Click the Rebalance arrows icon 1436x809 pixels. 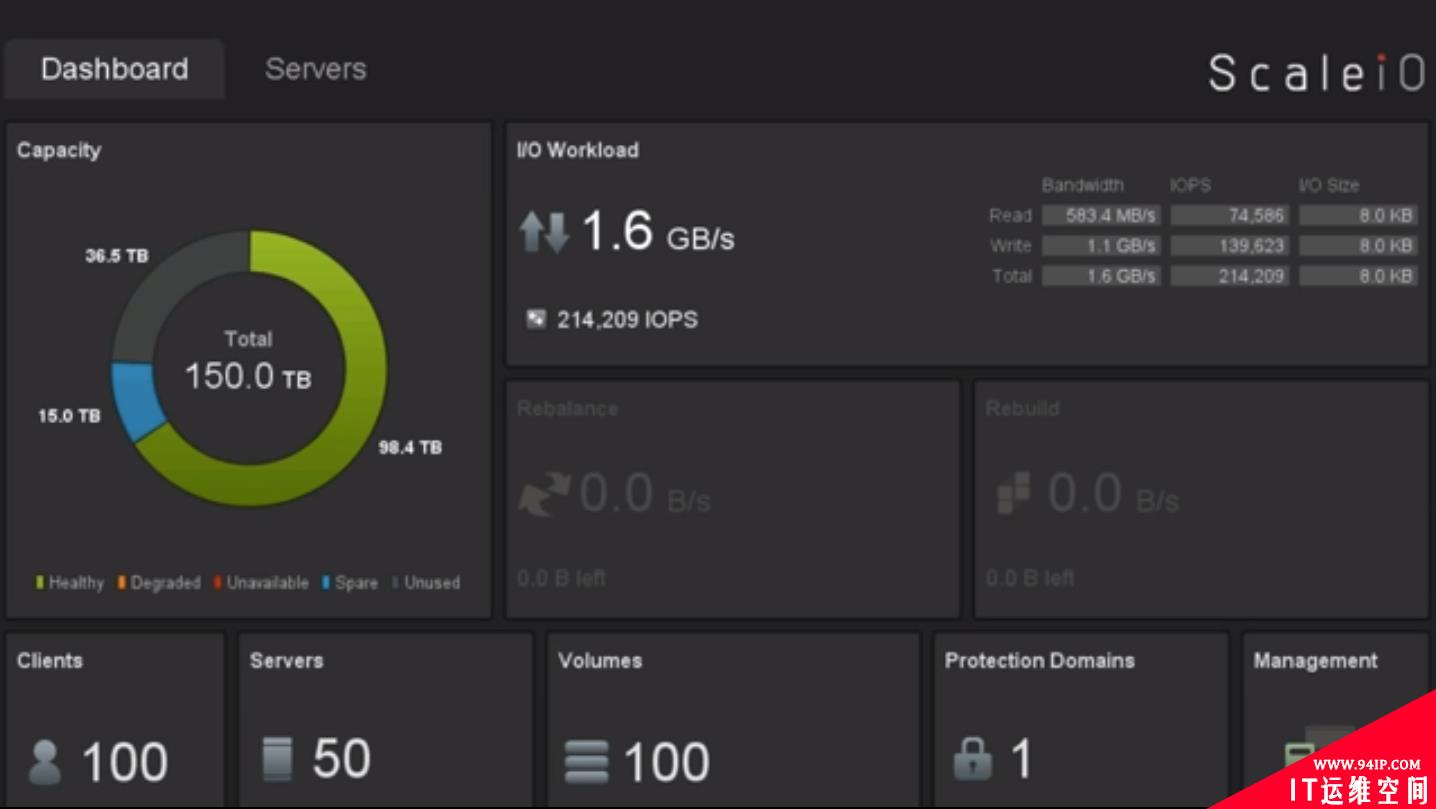[x=544, y=495]
